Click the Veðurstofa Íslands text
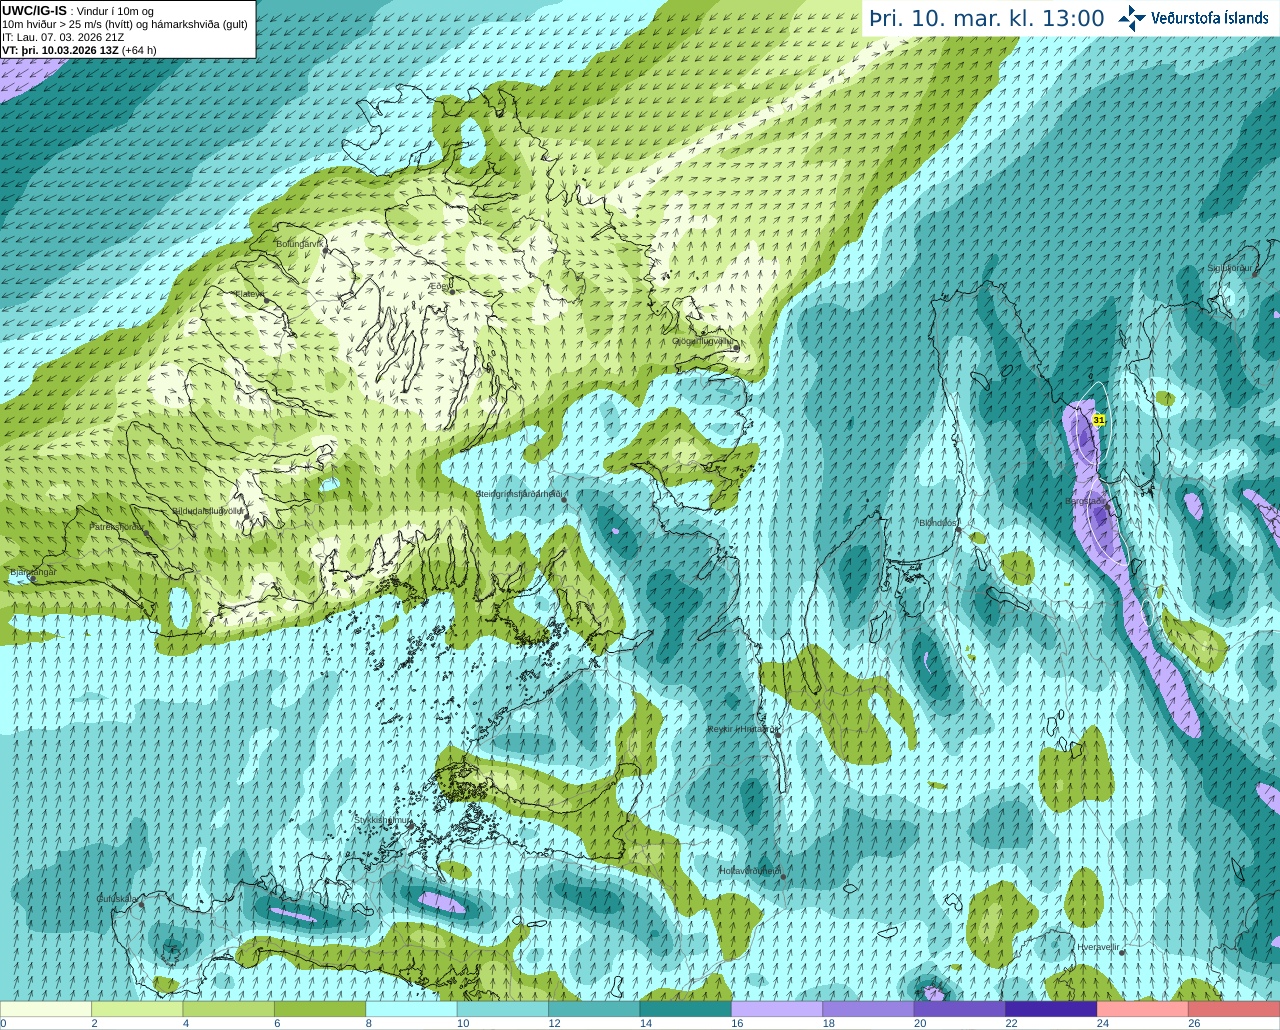The width and height of the screenshot is (1280, 1030). [1210, 18]
